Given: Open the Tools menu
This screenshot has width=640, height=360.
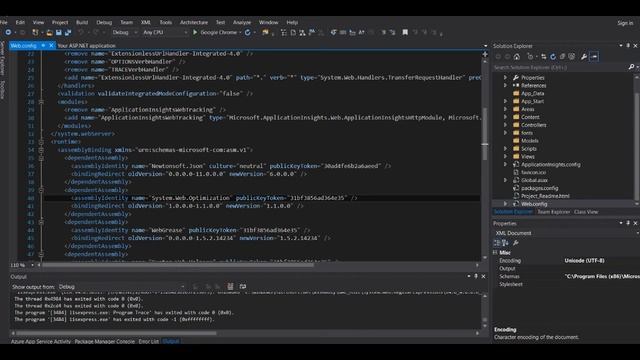Looking at the screenshot, I should 165,22.
